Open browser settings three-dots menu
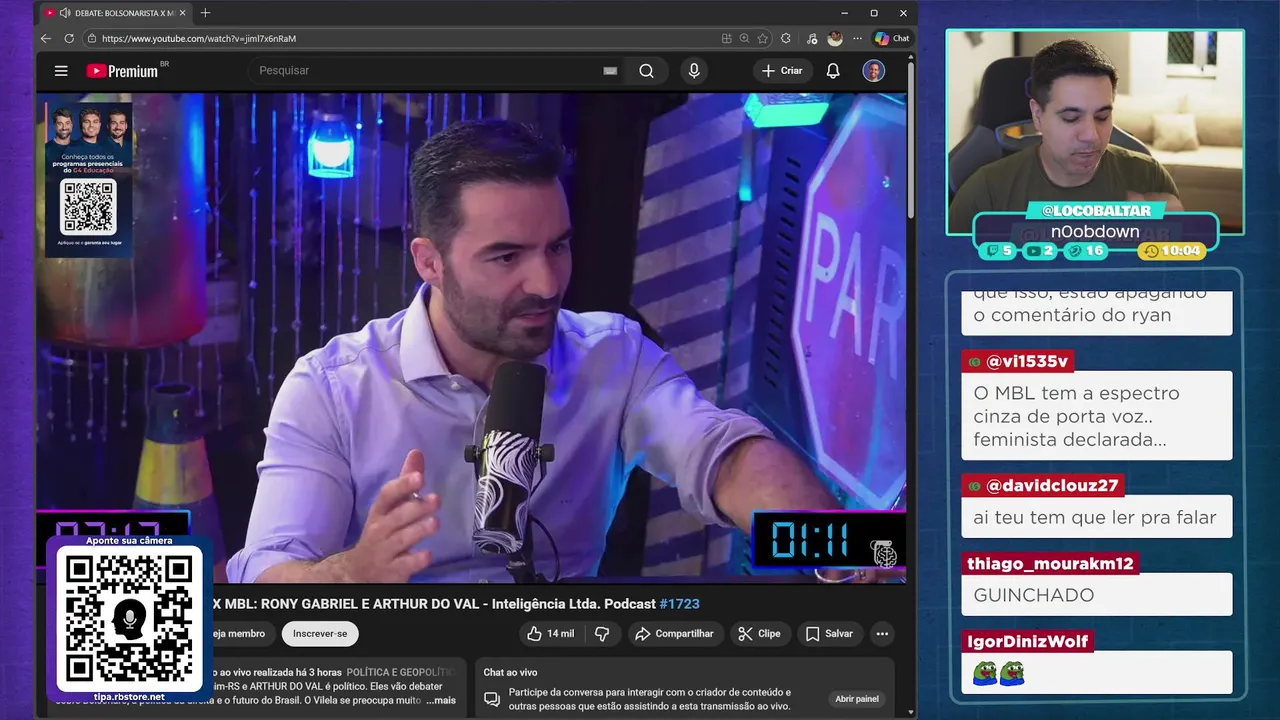Image resolution: width=1280 pixels, height=720 pixels. tap(857, 38)
